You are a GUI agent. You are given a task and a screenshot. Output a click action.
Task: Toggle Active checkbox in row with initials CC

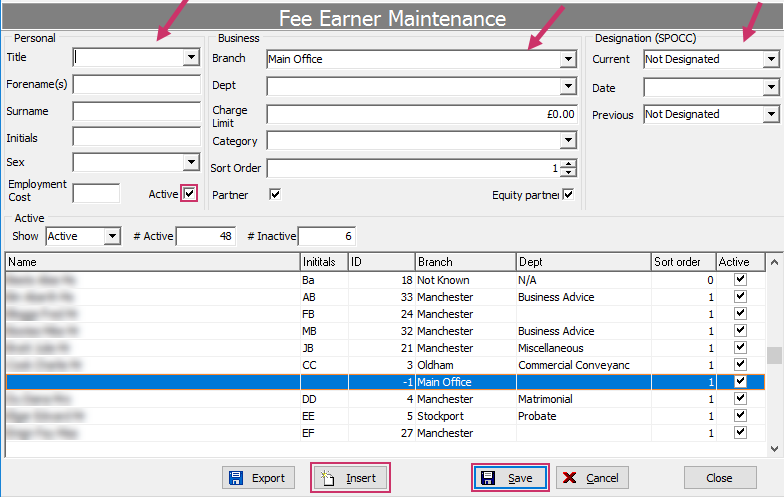click(x=740, y=364)
